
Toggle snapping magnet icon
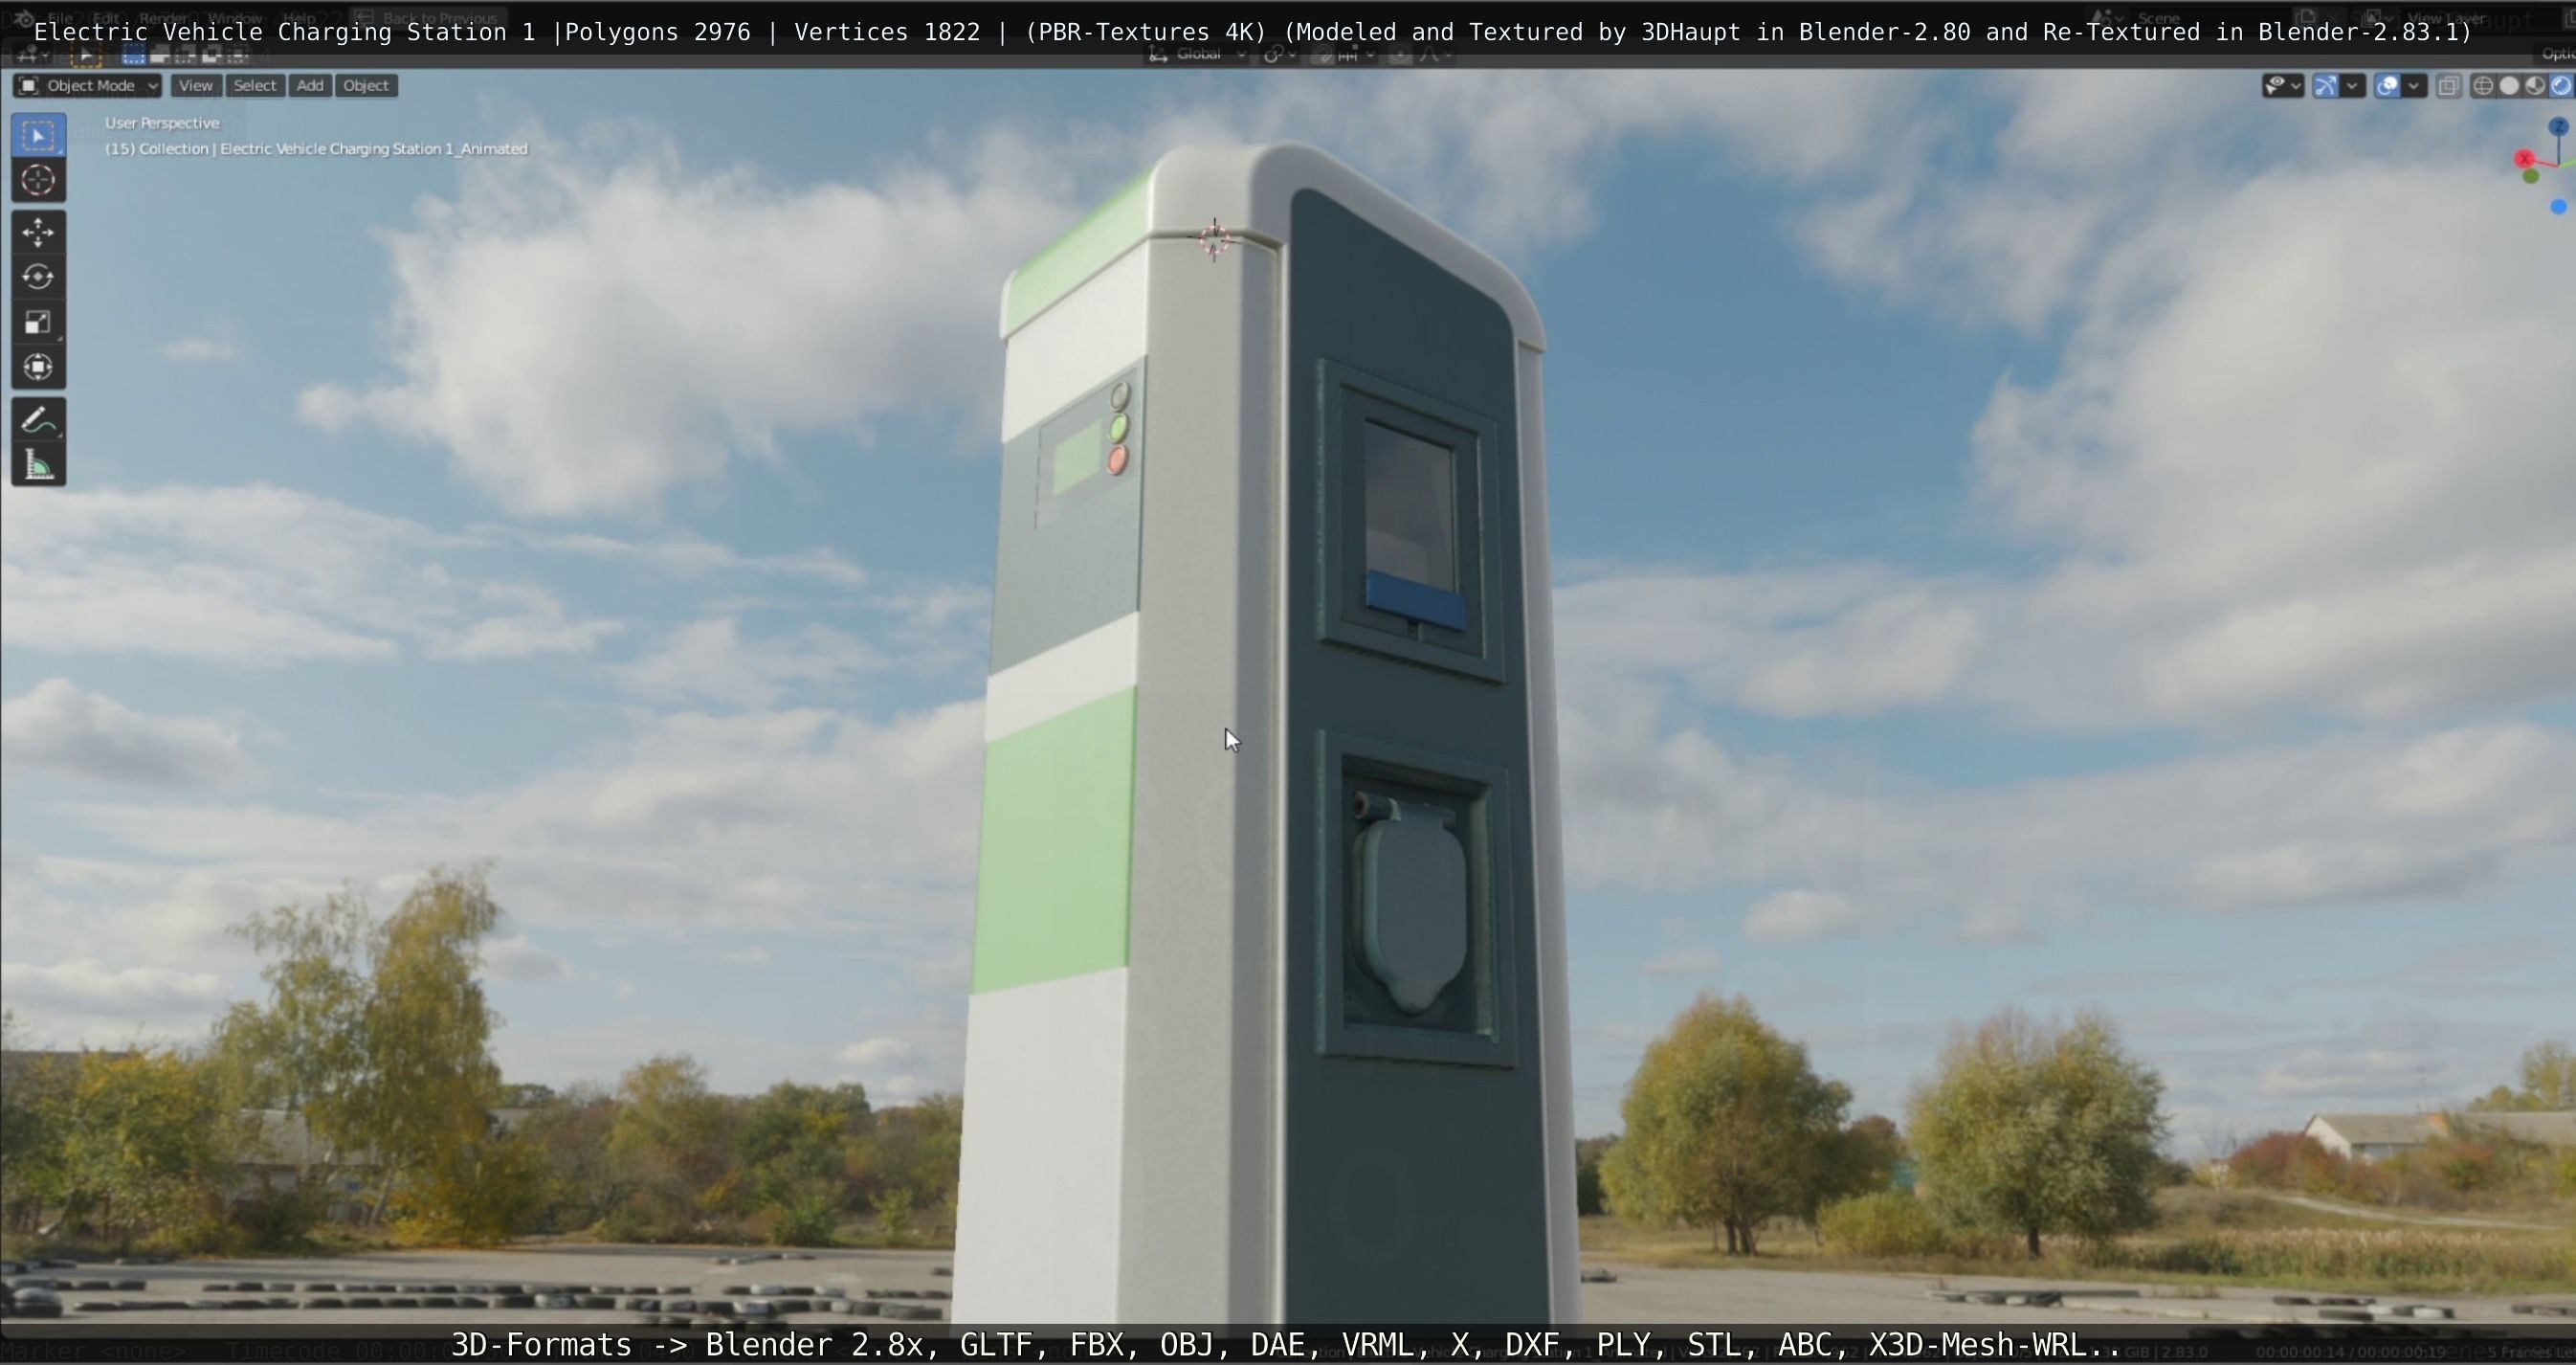[x=1322, y=54]
